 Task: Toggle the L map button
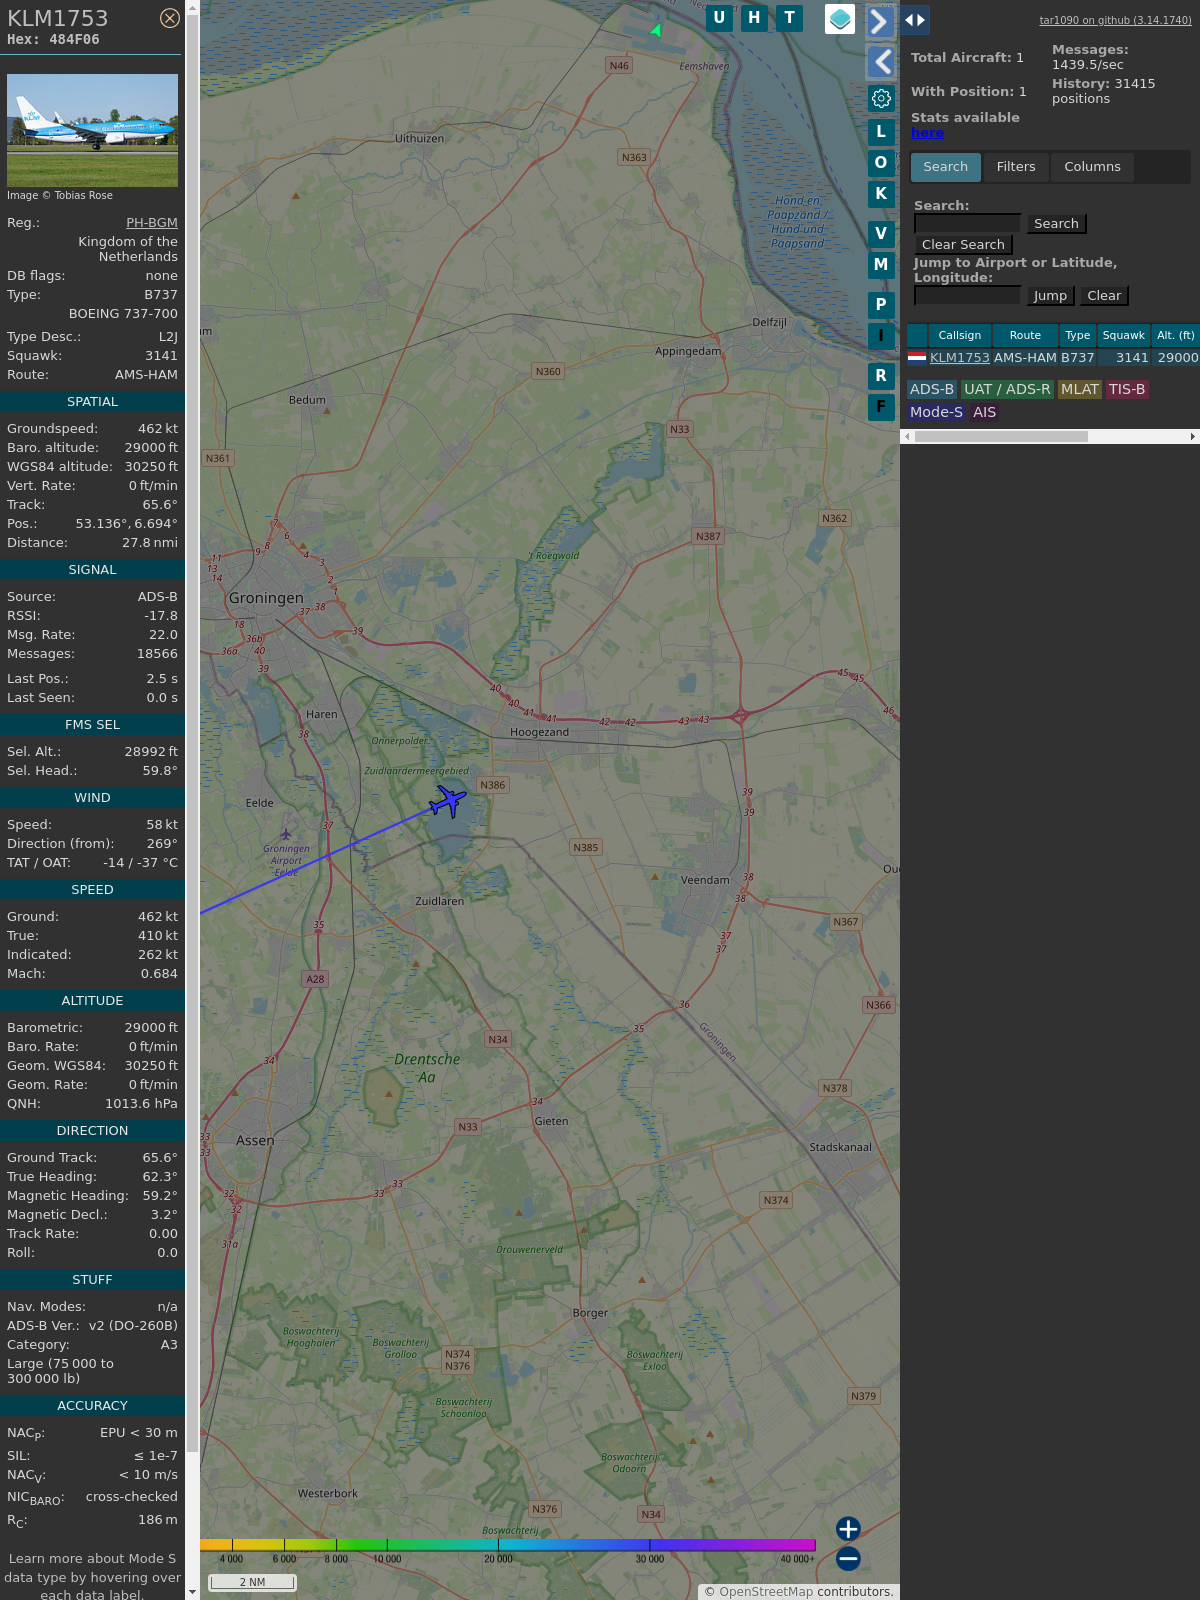881,132
